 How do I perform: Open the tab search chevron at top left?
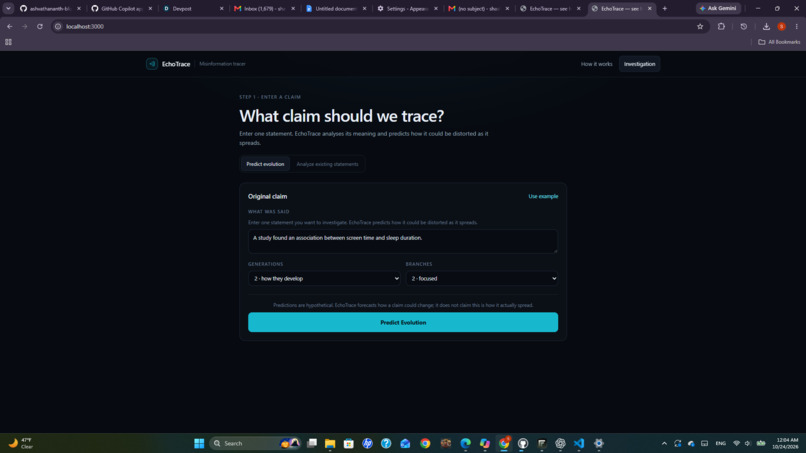(8, 8)
